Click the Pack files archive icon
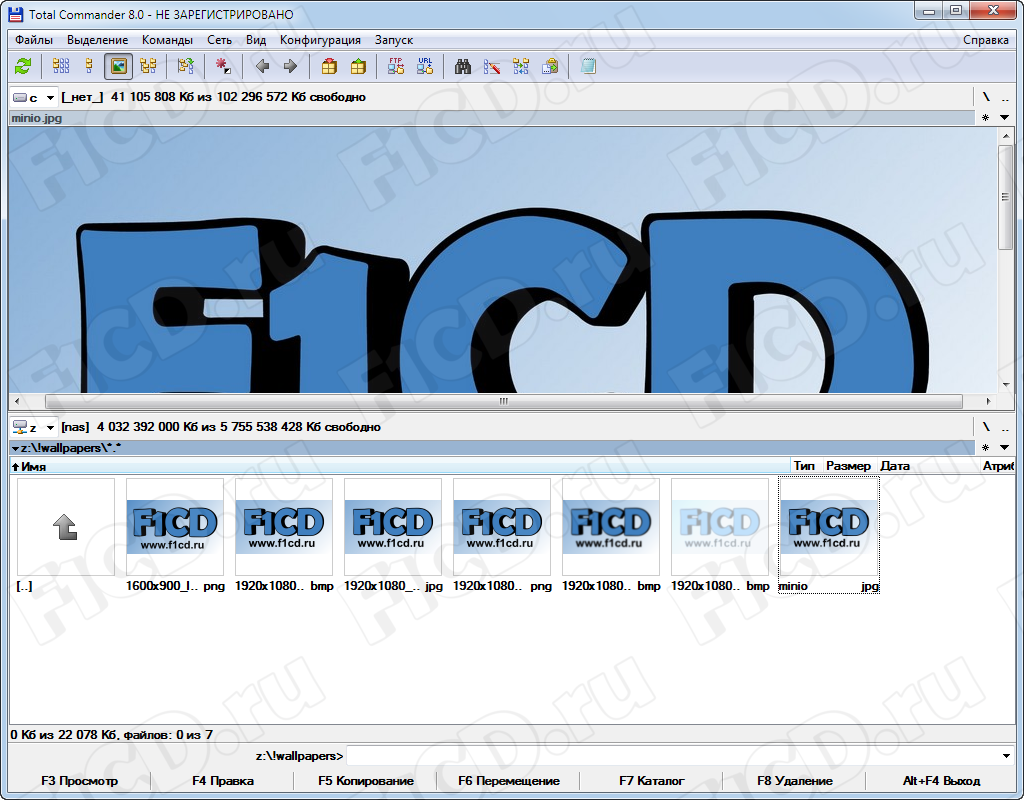 tap(329, 66)
